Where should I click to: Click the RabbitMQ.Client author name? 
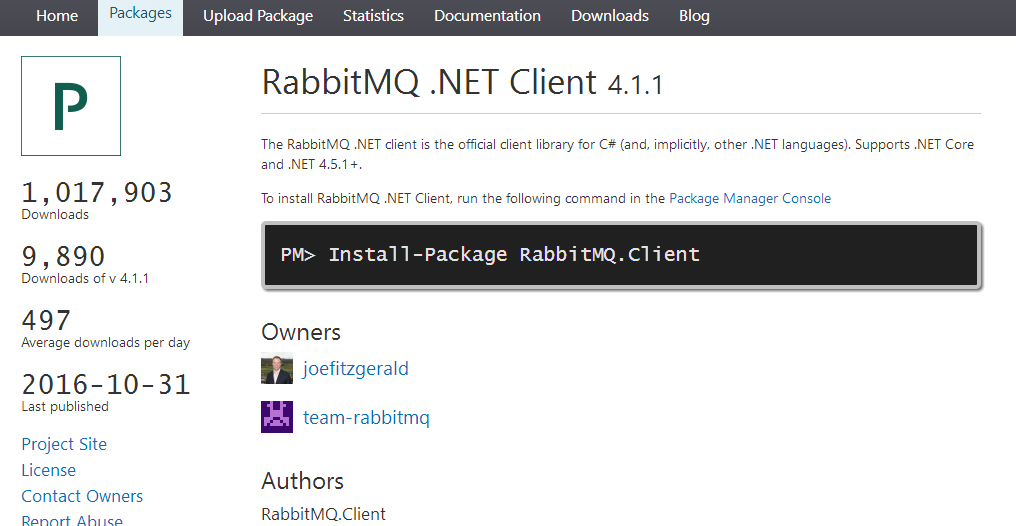point(323,514)
